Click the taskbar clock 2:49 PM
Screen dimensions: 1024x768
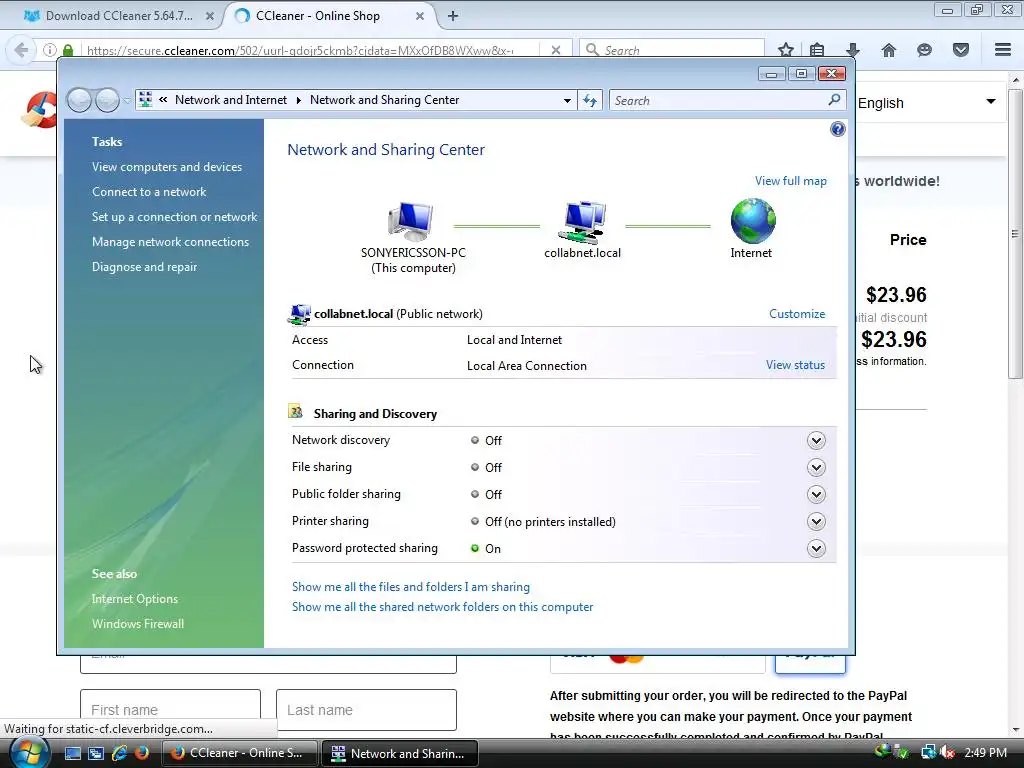point(985,753)
